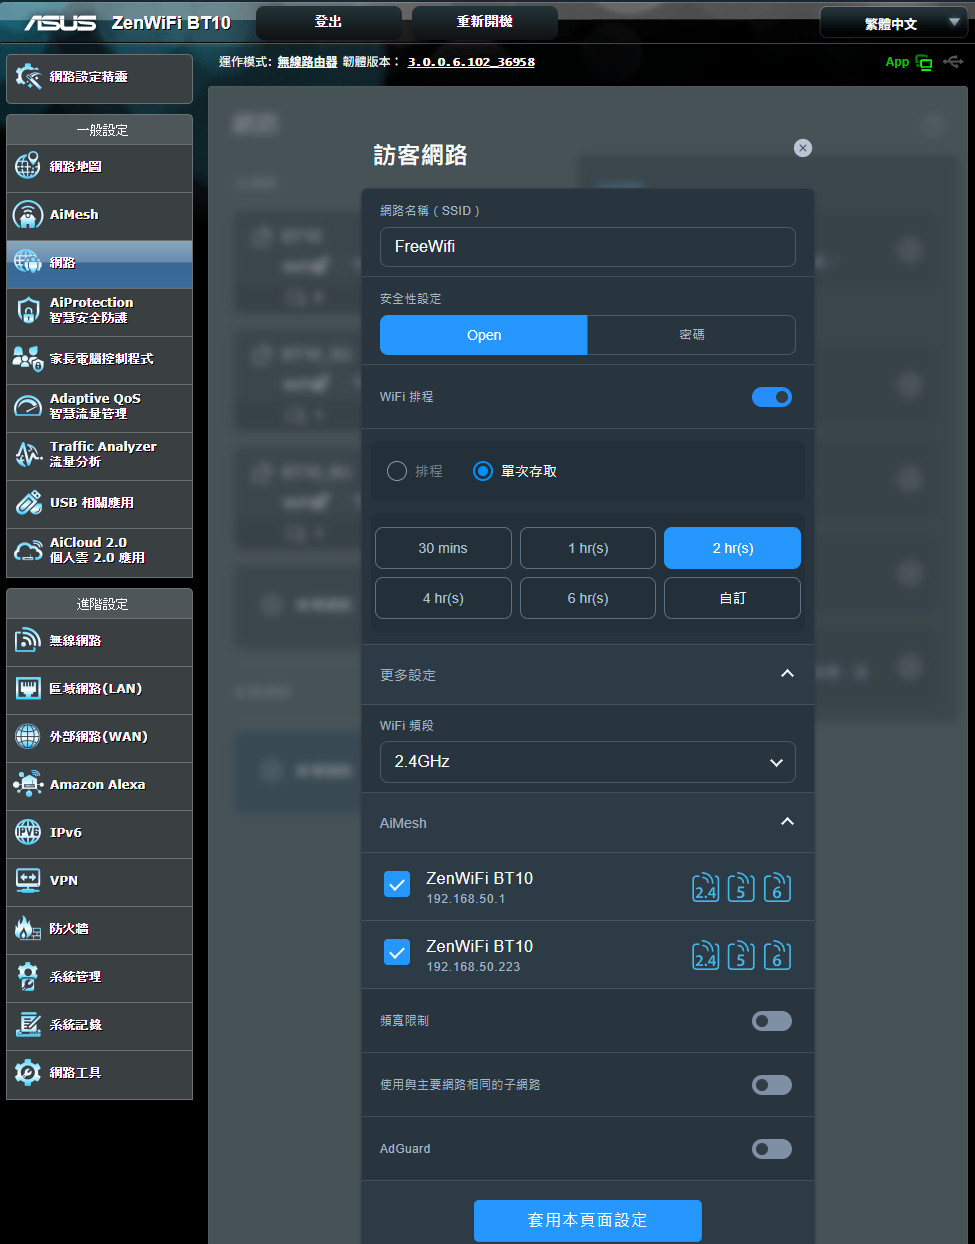975x1244 pixels.
Task: Open the Traffic Analyzer 流量分析 menu item
Action: [99, 455]
